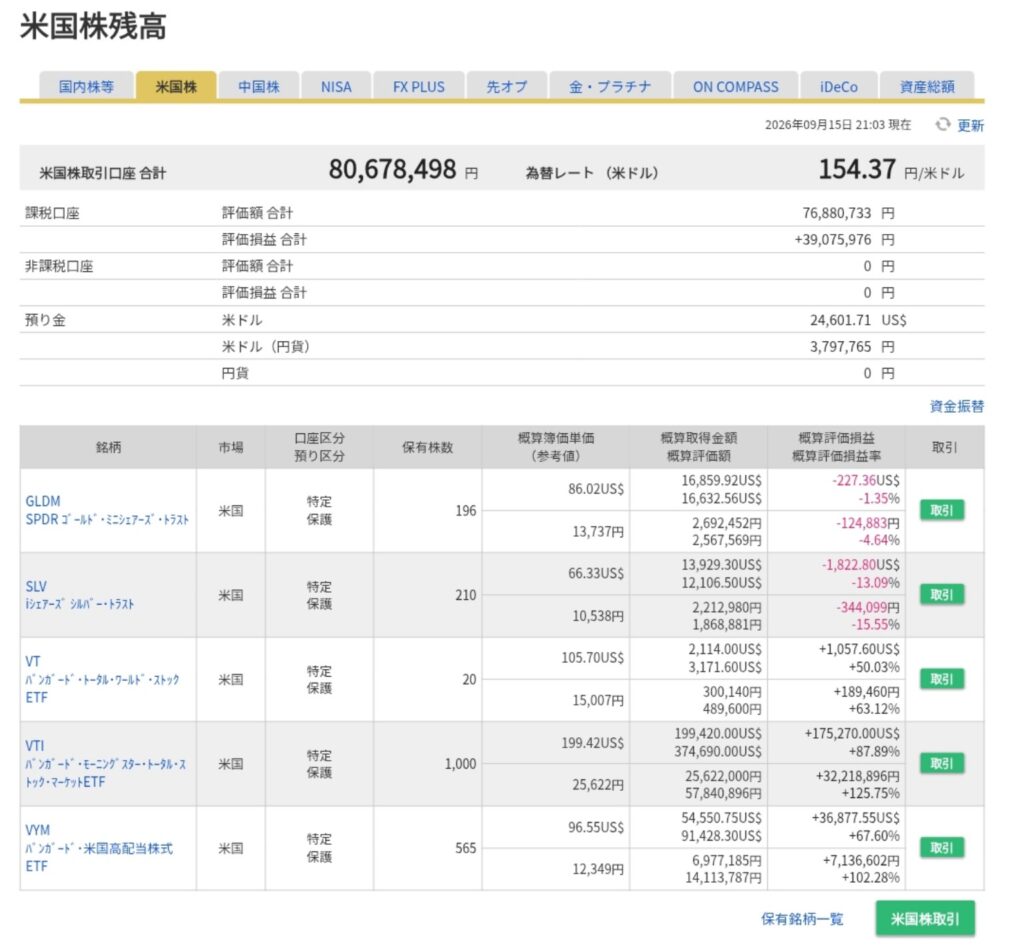Click the 米国株残高 page heading
The image size is (1024, 946).
tap(93, 26)
